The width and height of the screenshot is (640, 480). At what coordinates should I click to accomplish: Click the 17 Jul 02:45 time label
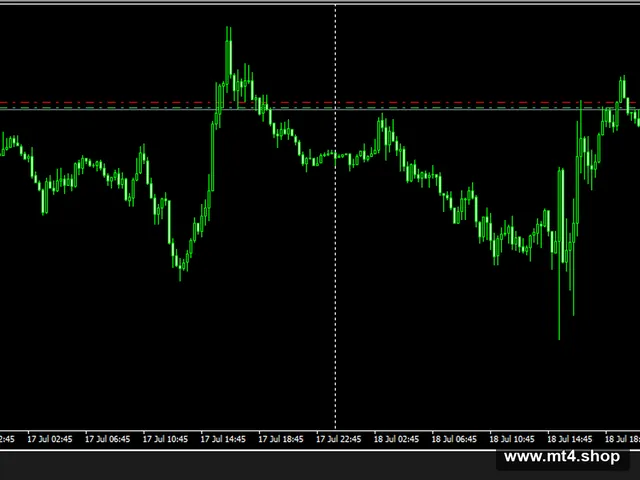pyautogui.click(x=50, y=439)
